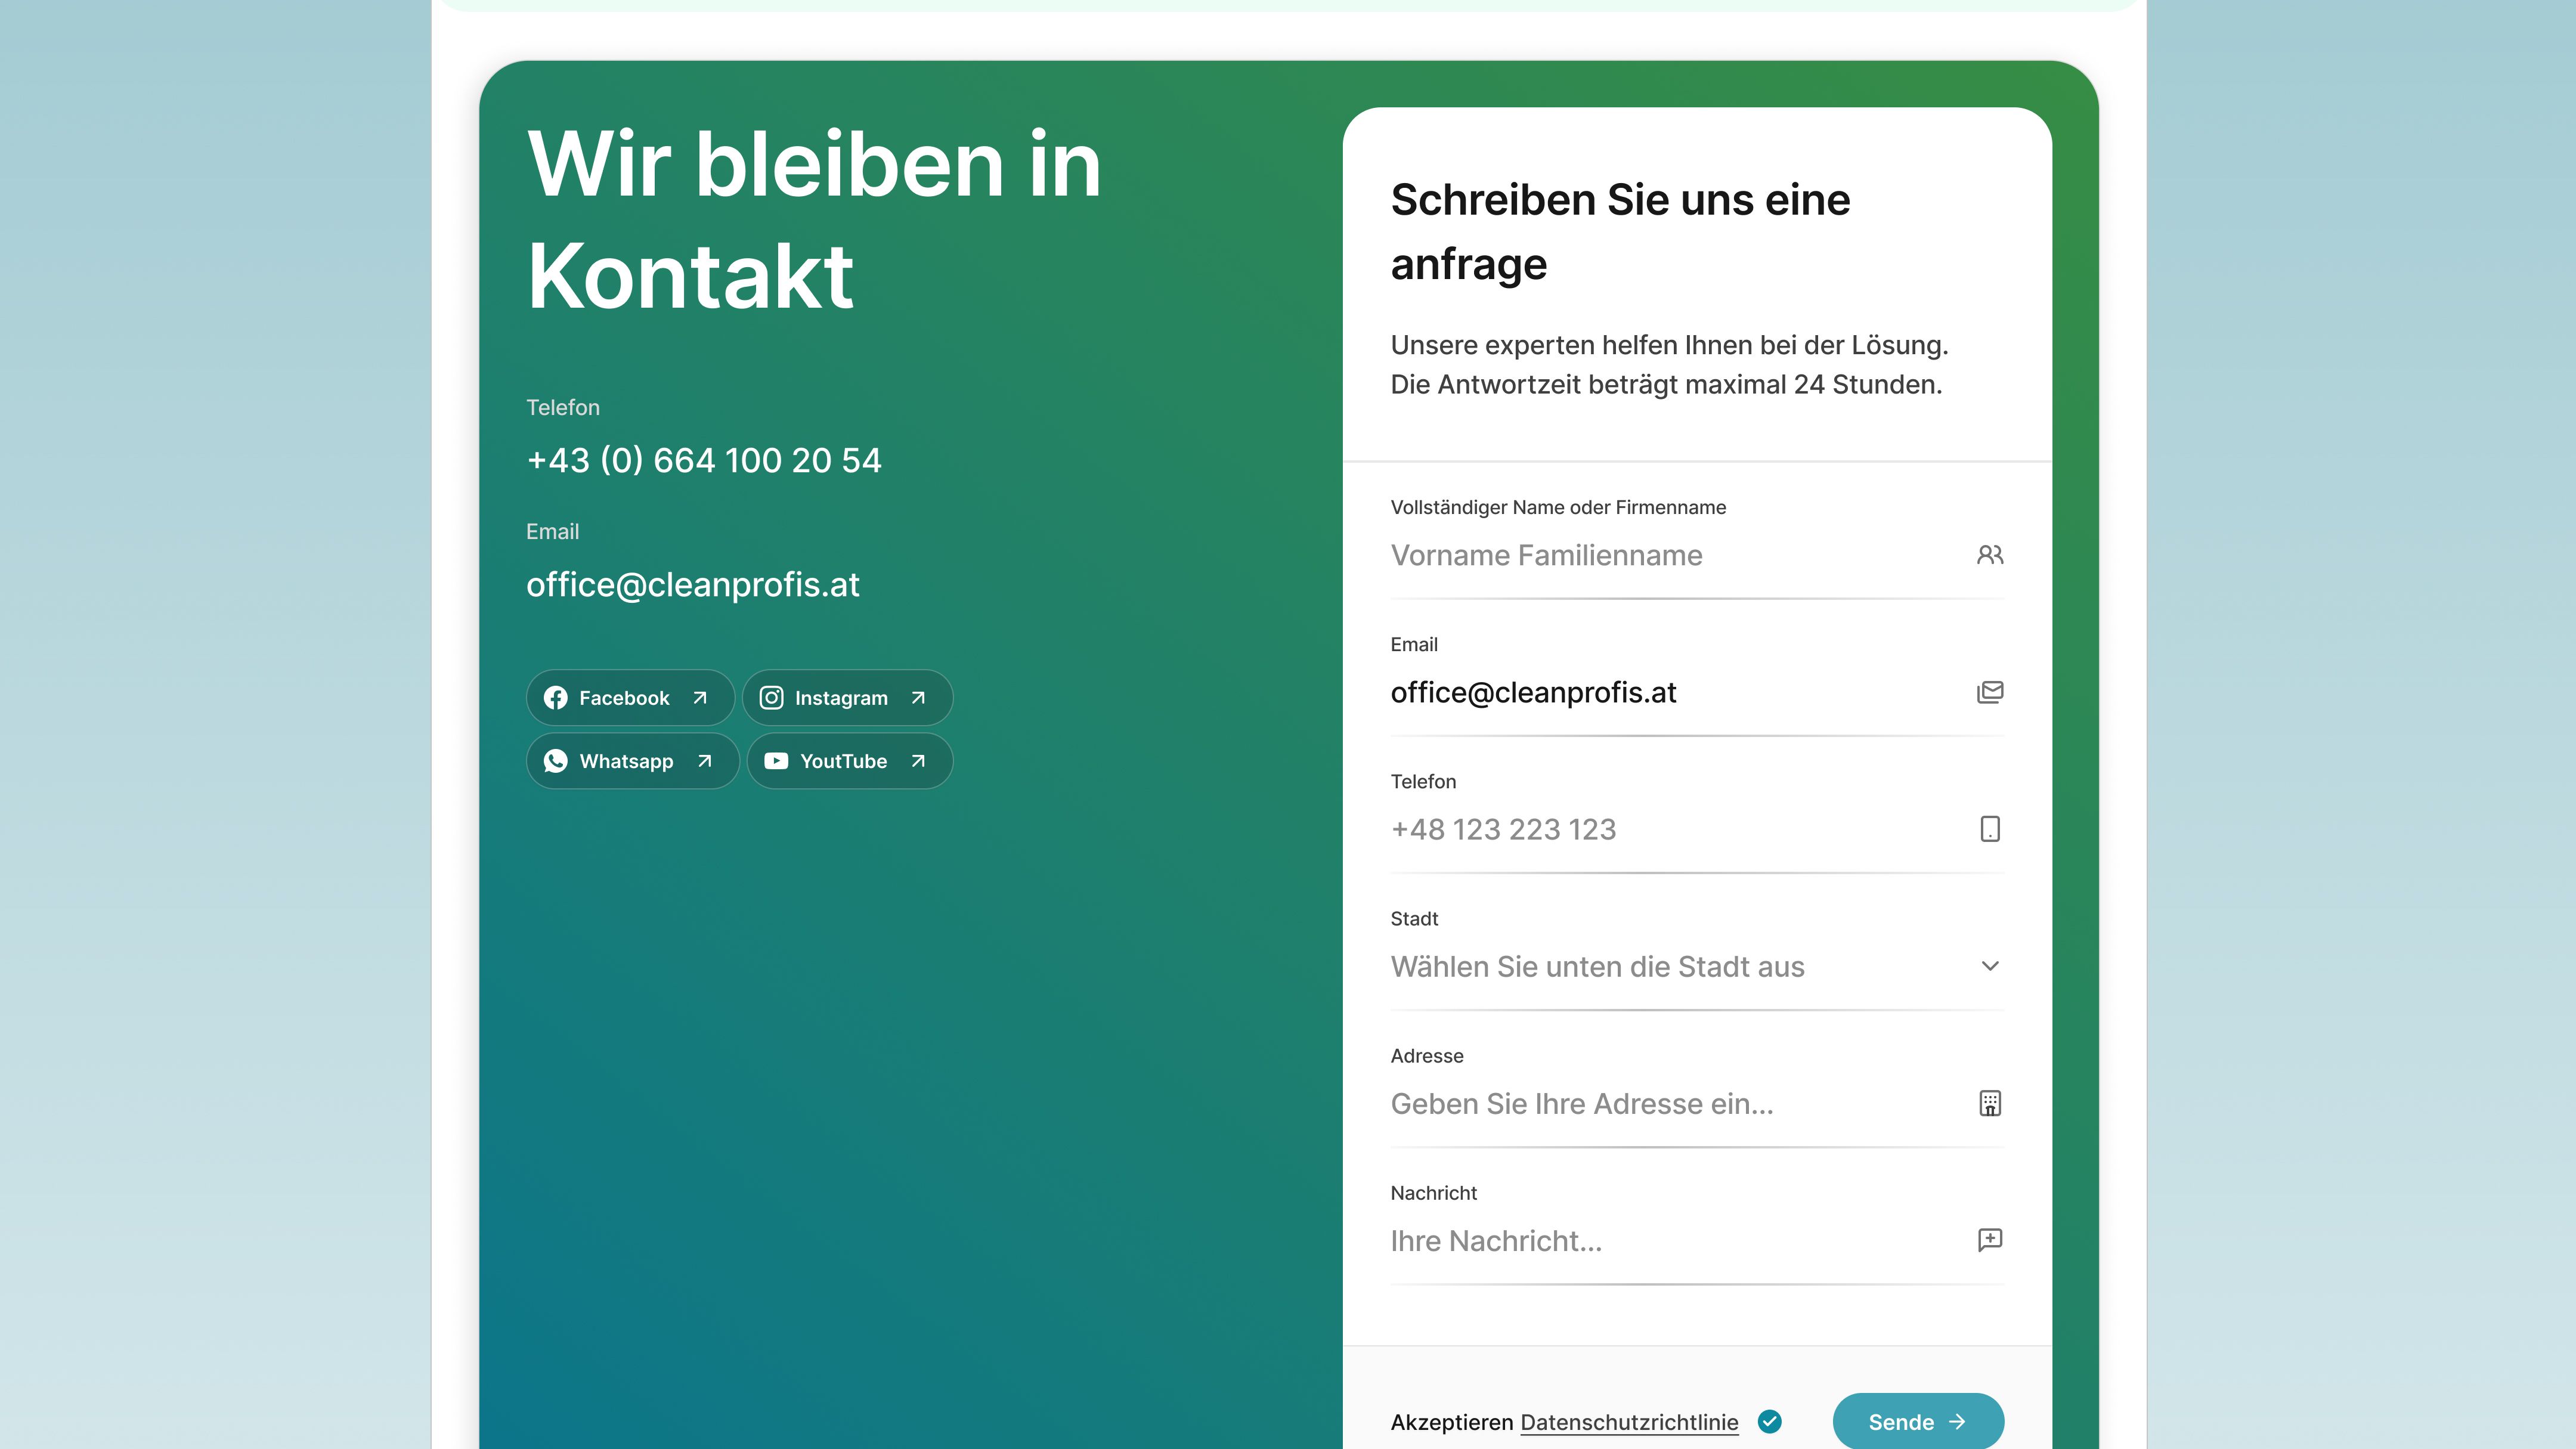
Task: Focus the Telefon input with +48 placeholder
Action: click(x=1697, y=829)
